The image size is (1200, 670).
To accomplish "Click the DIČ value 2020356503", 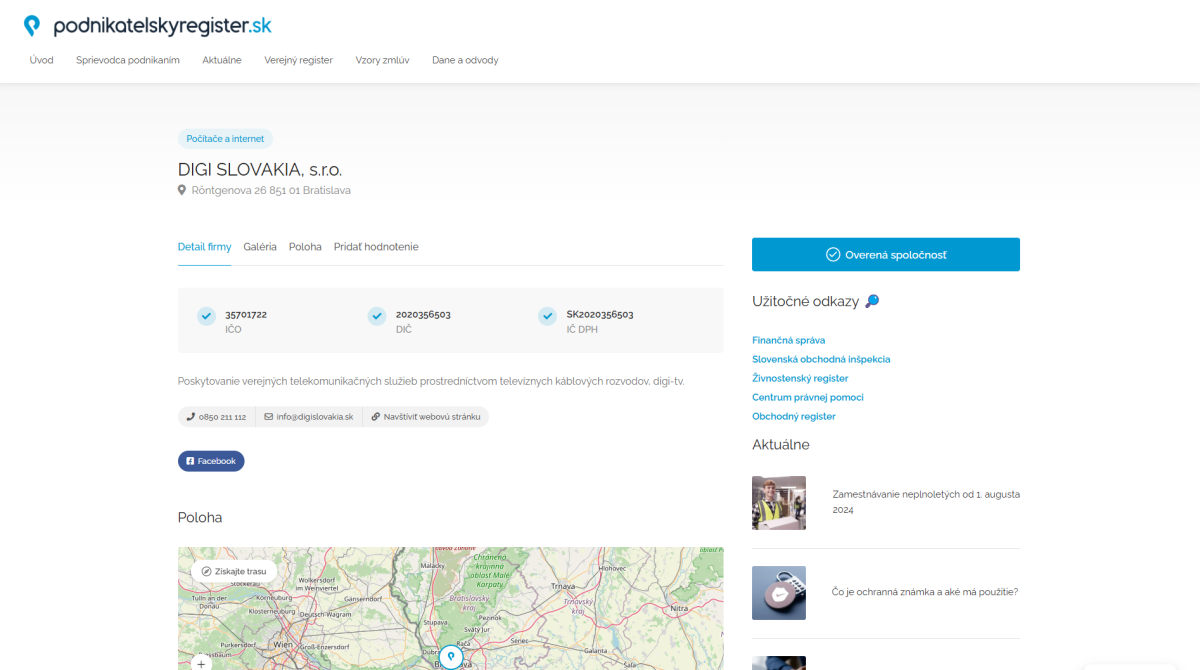I will 423,314.
